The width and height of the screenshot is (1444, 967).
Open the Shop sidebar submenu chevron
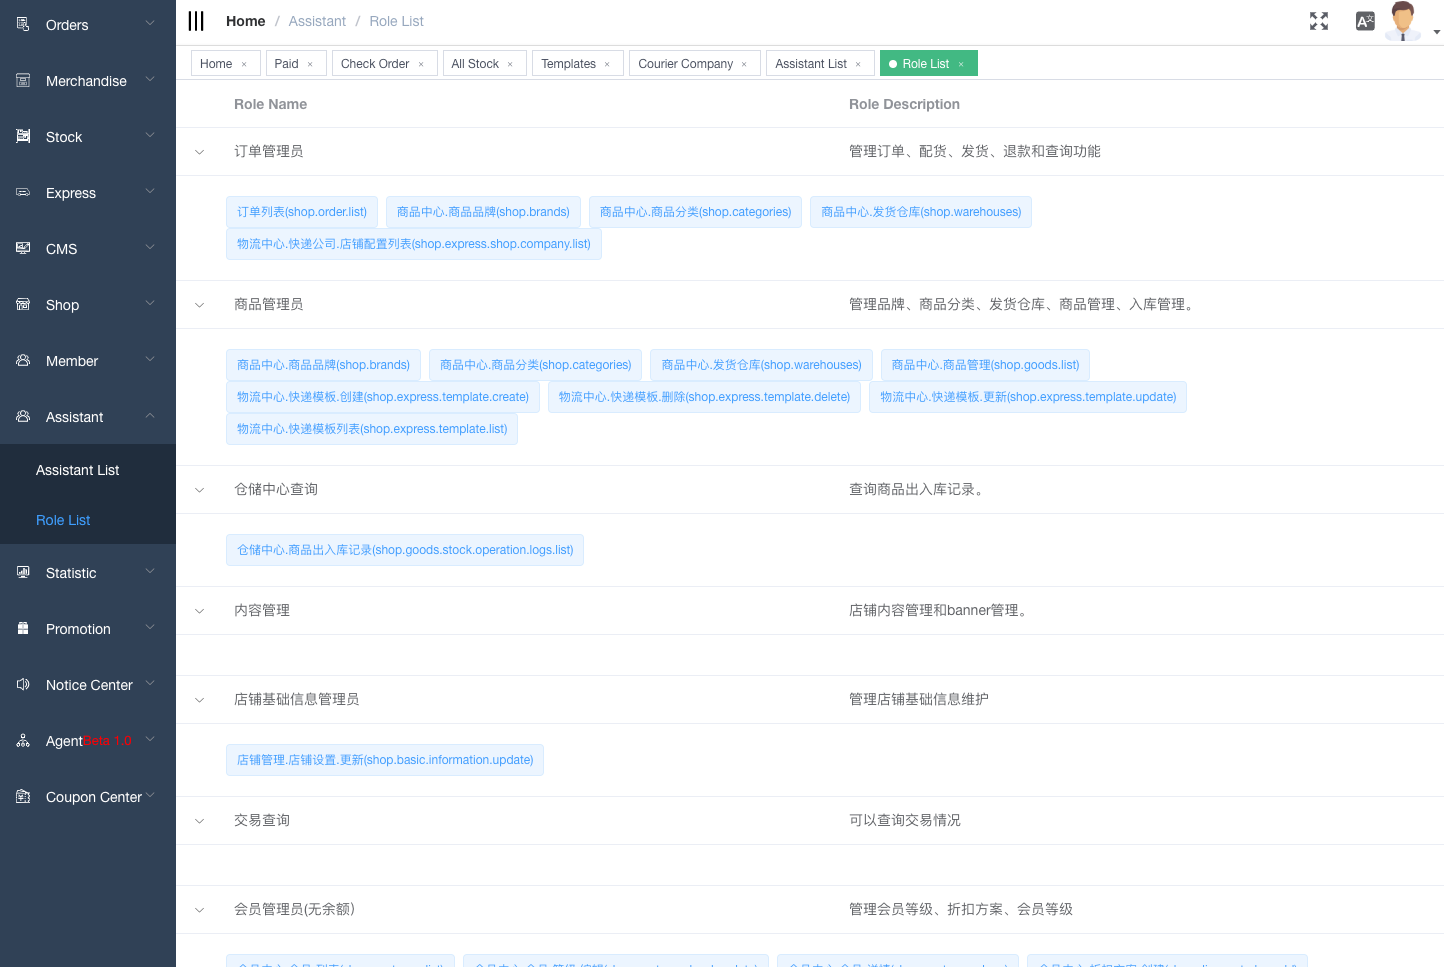(x=150, y=305)
